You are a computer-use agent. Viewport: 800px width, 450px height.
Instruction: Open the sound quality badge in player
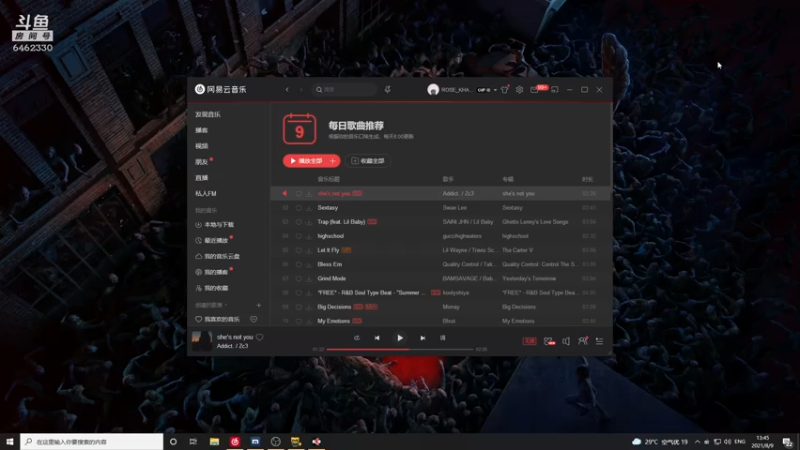530,341
